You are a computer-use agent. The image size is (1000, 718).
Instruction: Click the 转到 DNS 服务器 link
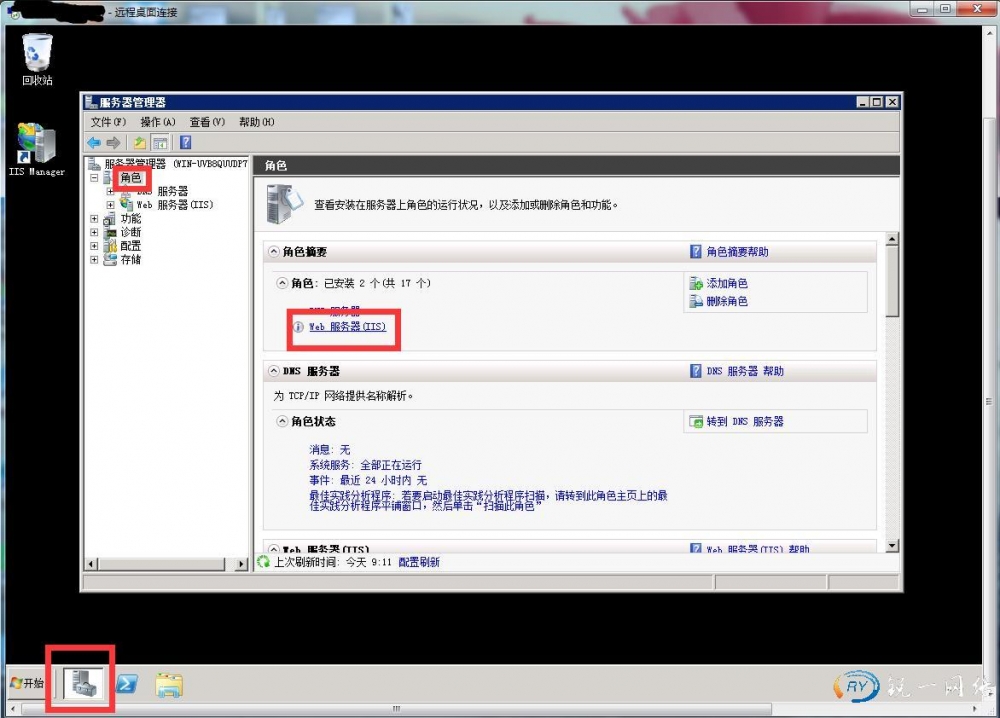(744, 422)
